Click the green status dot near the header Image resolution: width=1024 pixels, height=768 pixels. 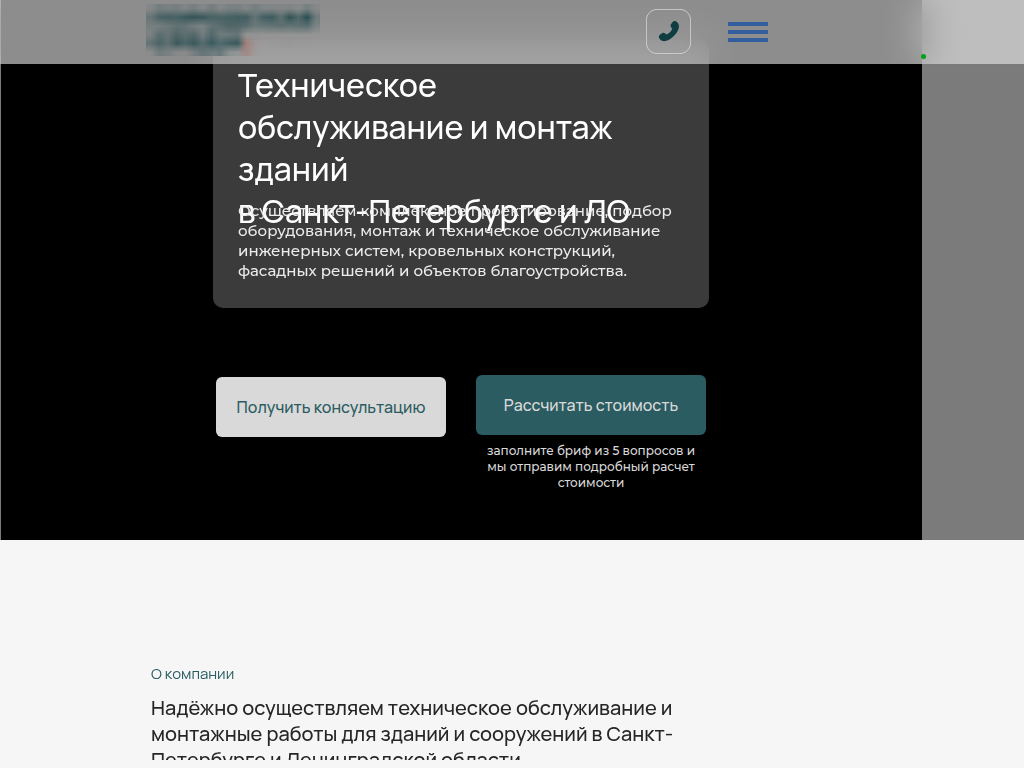(x=922, y=56)
